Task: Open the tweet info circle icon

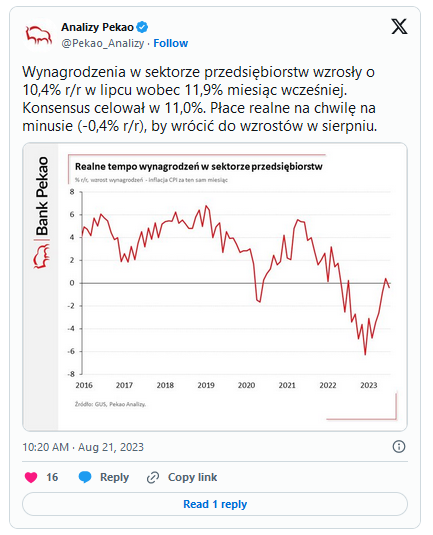Action: (399, 446)
